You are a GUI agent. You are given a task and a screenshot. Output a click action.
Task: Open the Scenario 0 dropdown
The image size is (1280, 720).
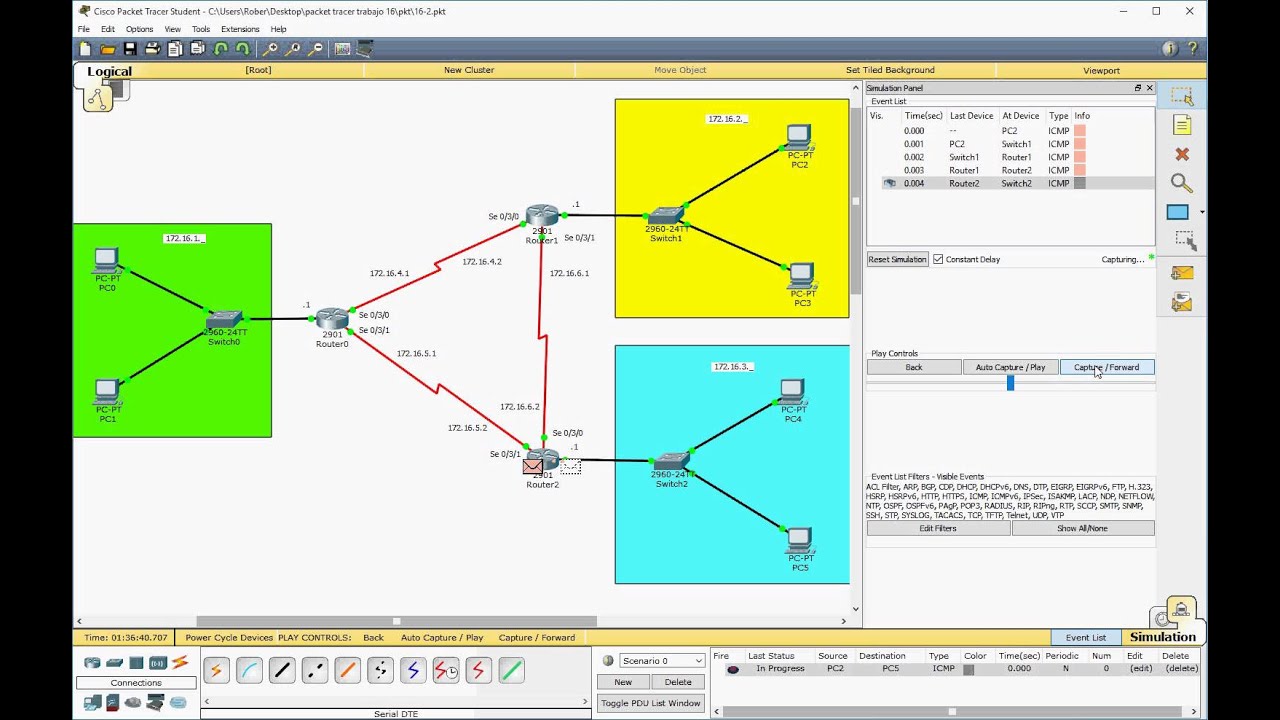point(663,661)
